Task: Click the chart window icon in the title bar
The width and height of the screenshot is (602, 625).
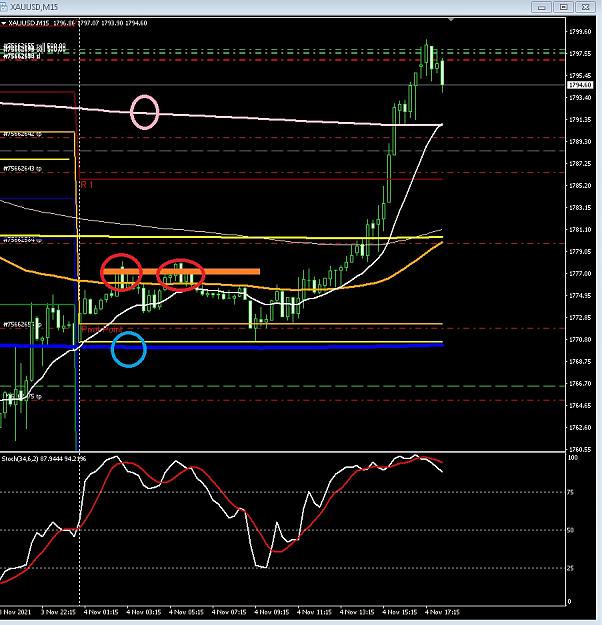Action: [x=3, y=6]
